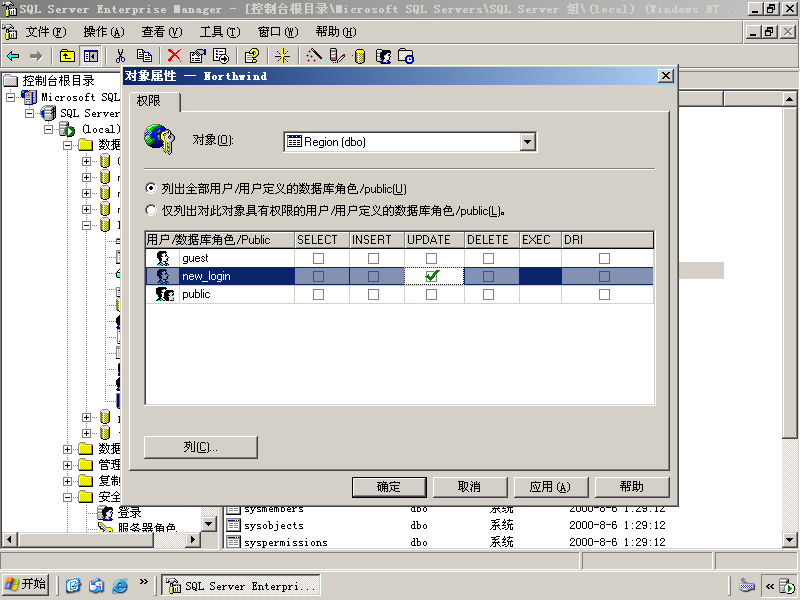Click the globe and key permissions icon
Image resolution: width=800 pixels, height=600 pixels.
pyautogui.click(x=159, y=139)
